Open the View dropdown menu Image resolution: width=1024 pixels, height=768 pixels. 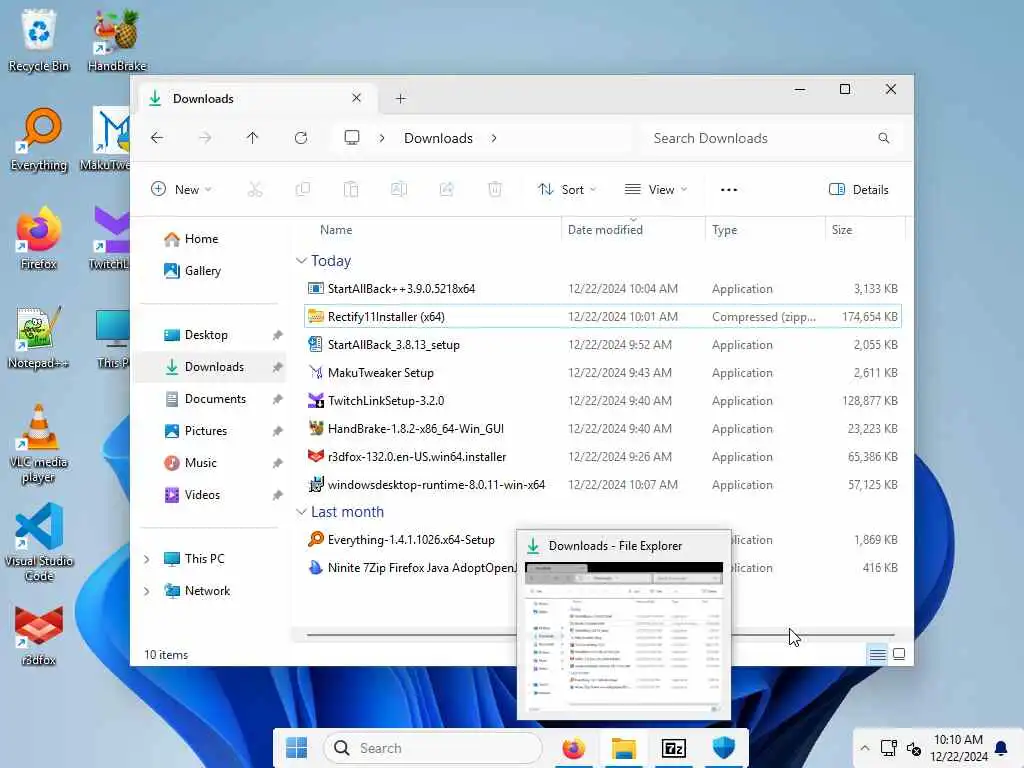coord(656,189)
